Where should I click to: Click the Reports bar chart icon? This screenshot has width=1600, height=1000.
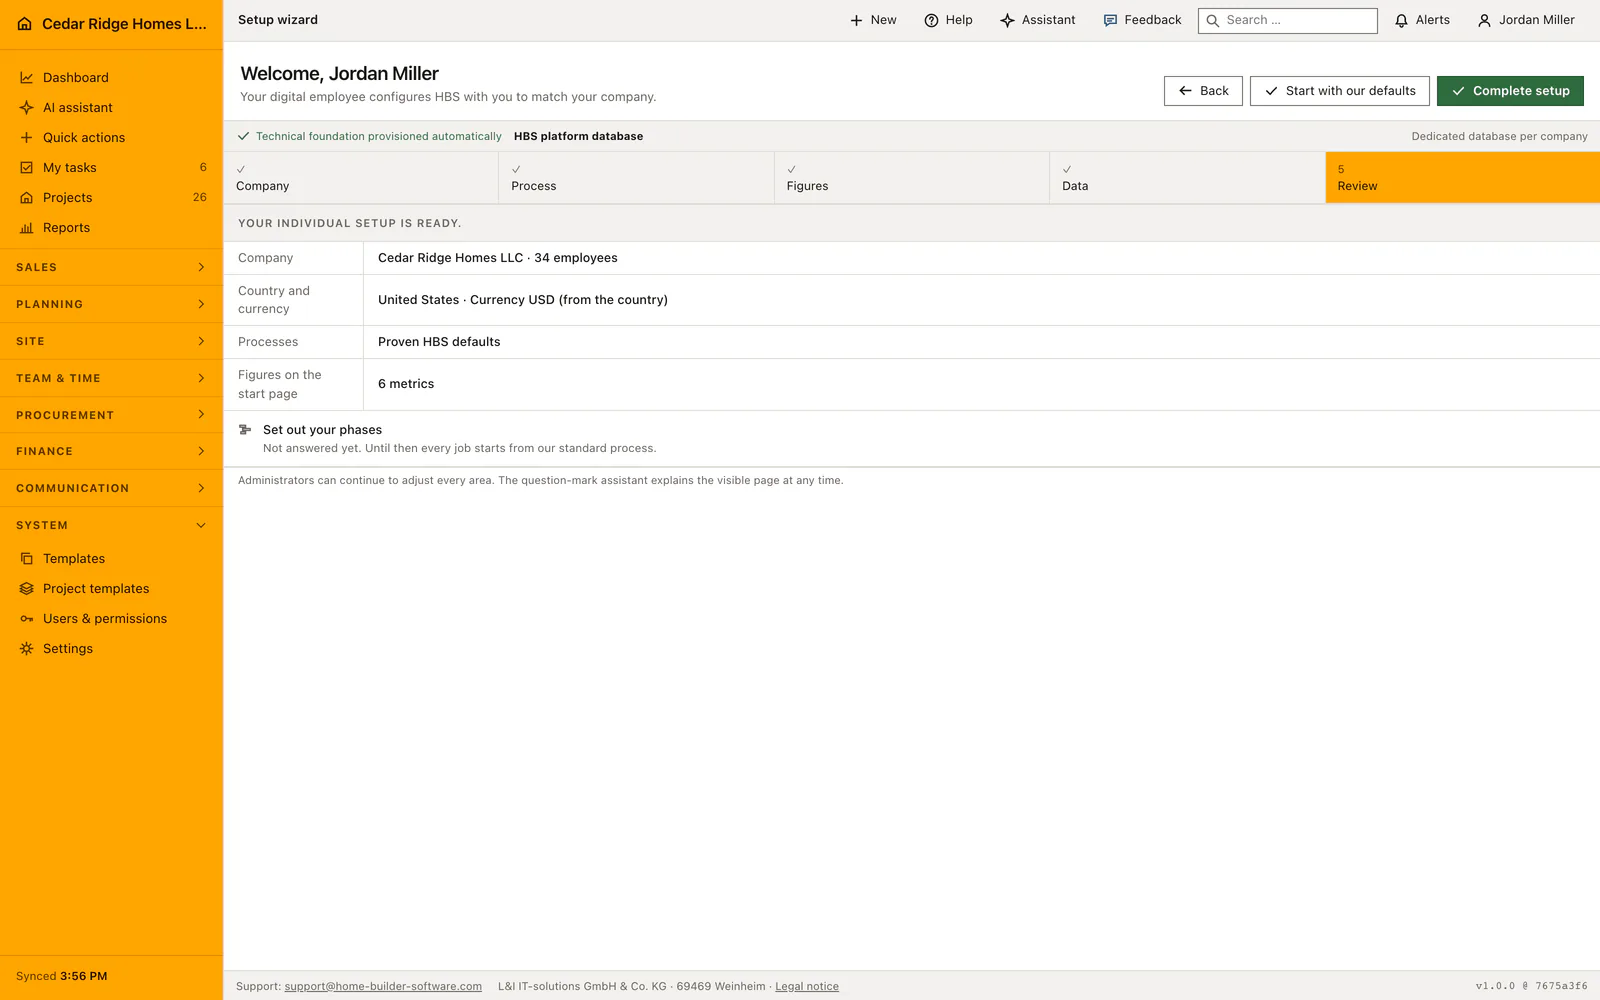[27, 228]
